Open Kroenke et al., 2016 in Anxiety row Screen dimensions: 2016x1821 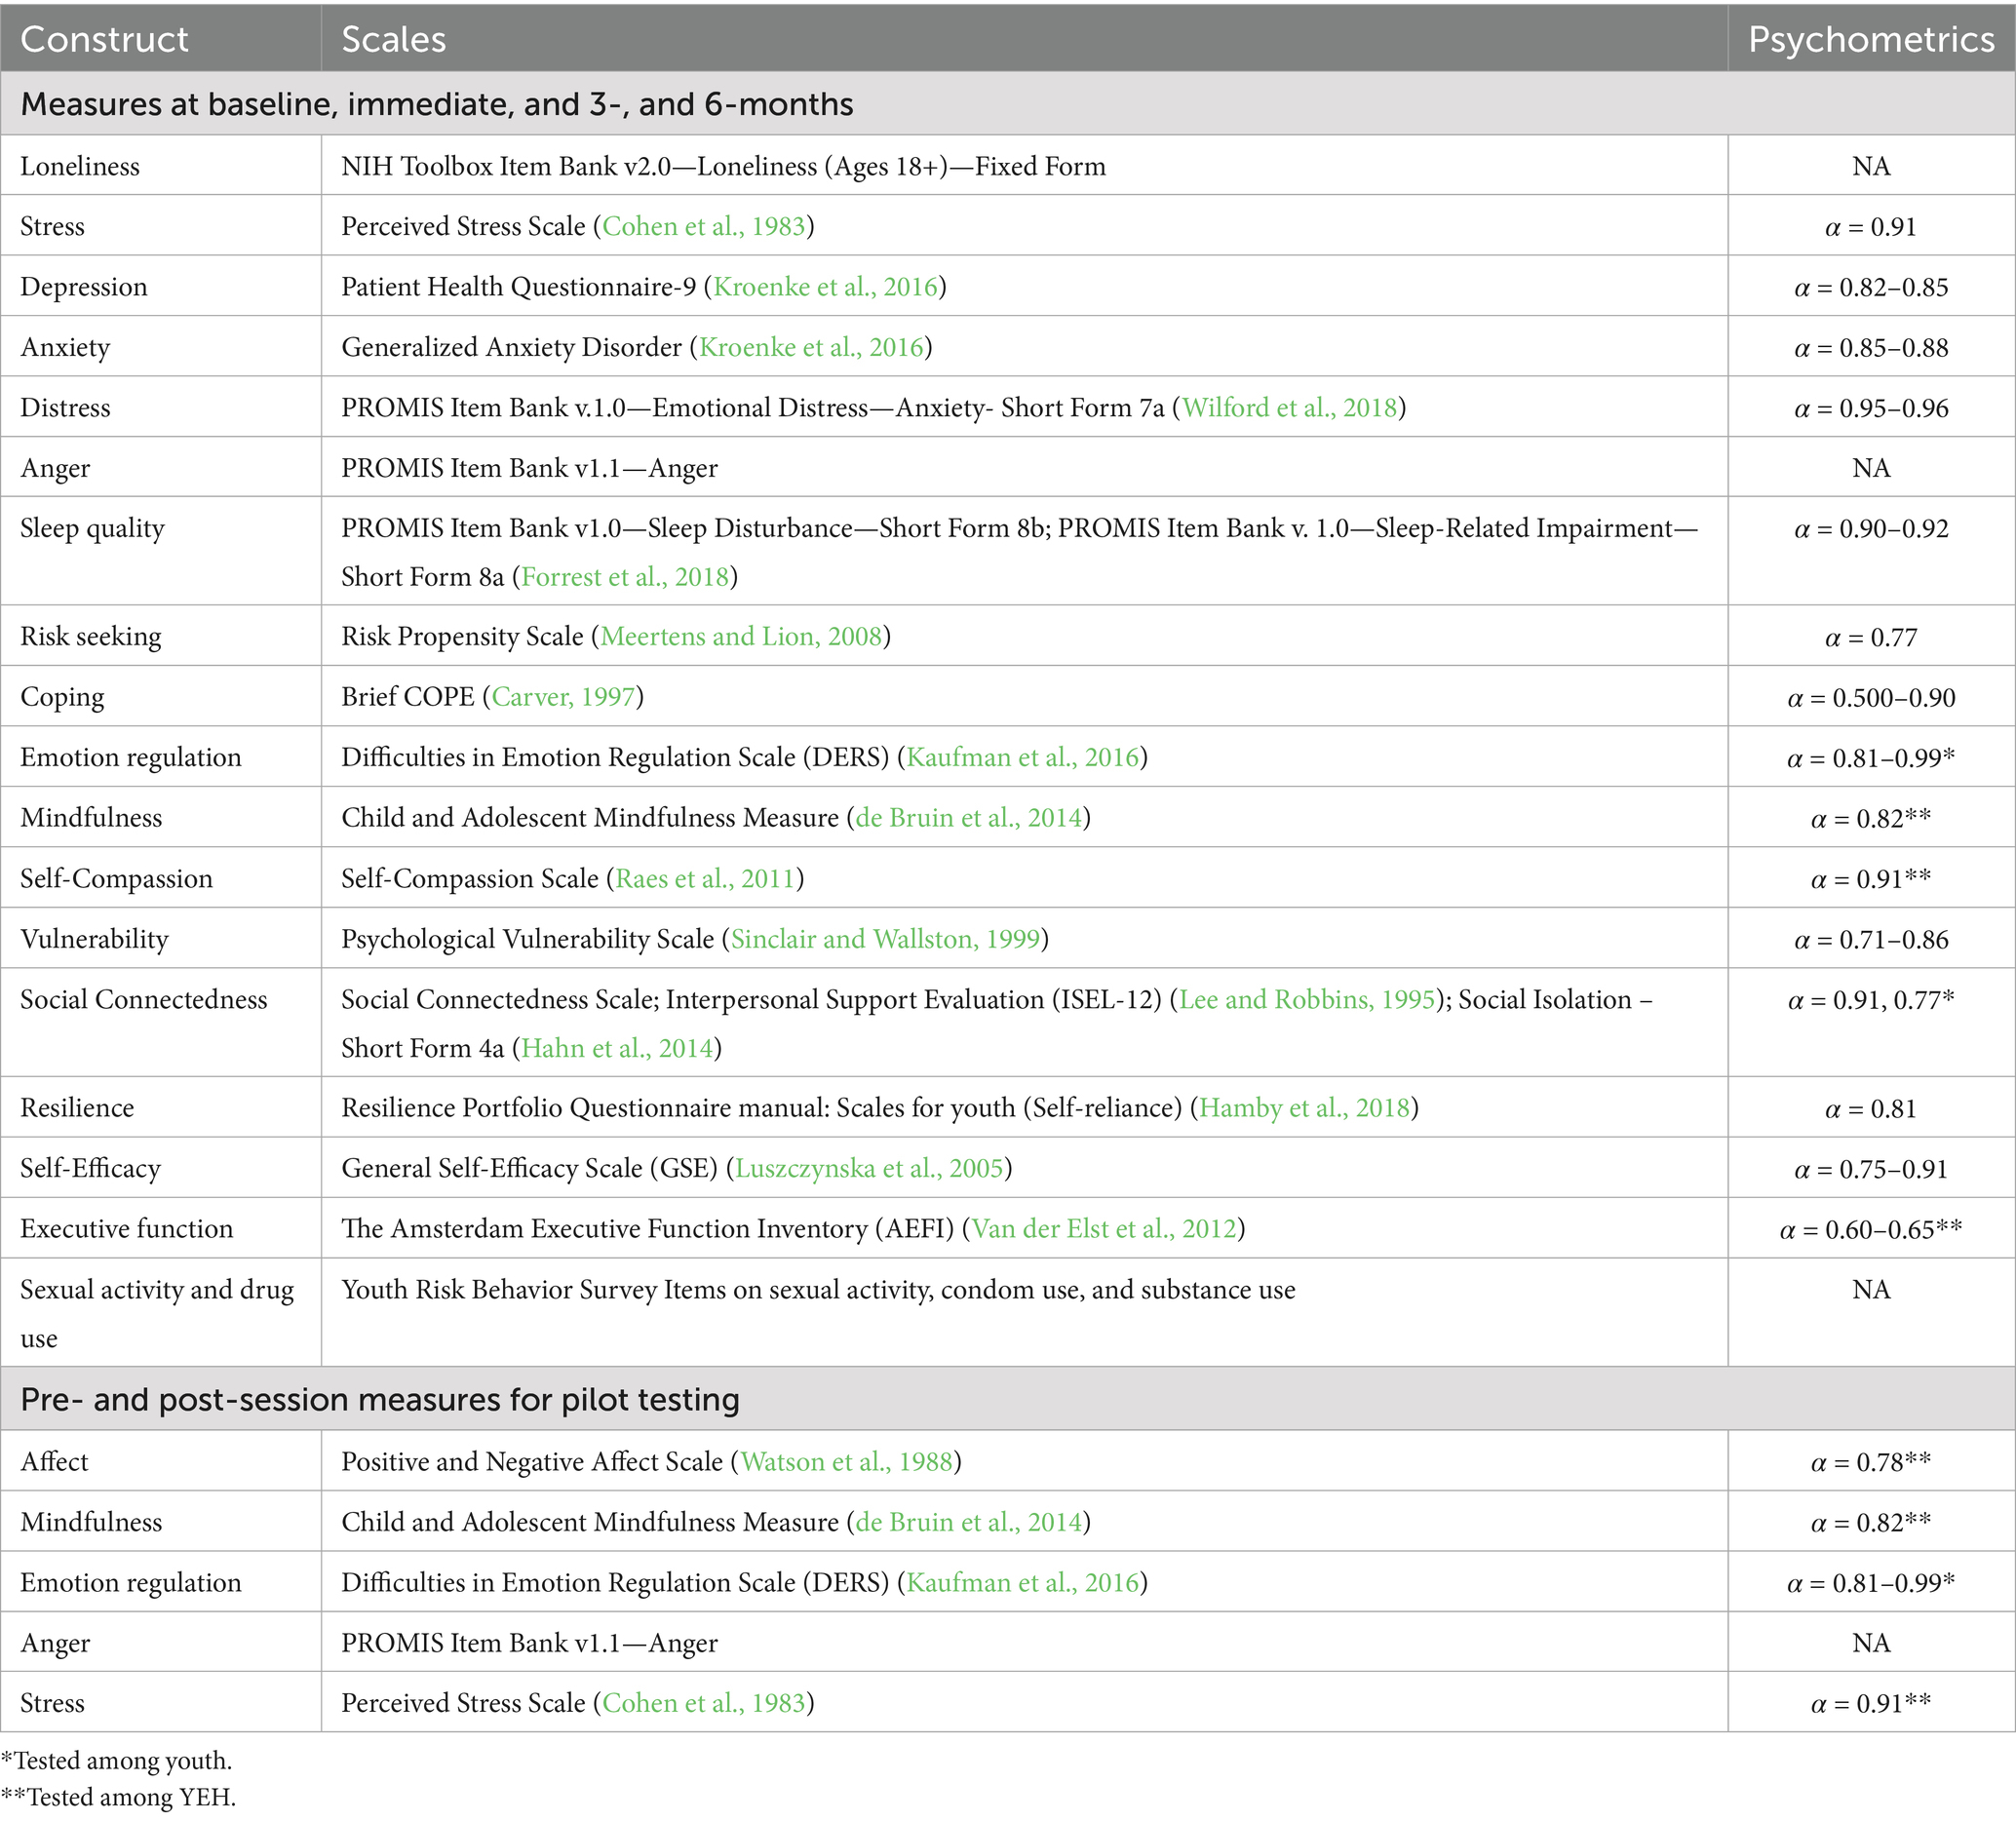point(810,348)
